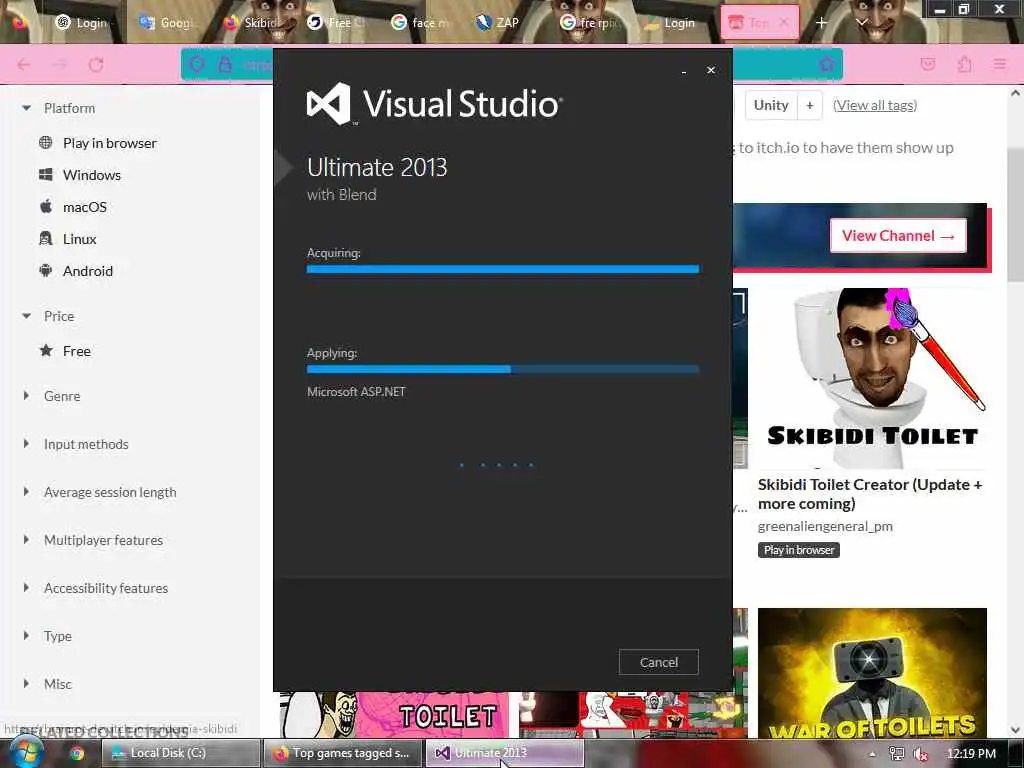Image resolution: width=1024 pixels, height=768 pixels.
Task: Select the Linux platform filter
Action: (x=80, y=239)
